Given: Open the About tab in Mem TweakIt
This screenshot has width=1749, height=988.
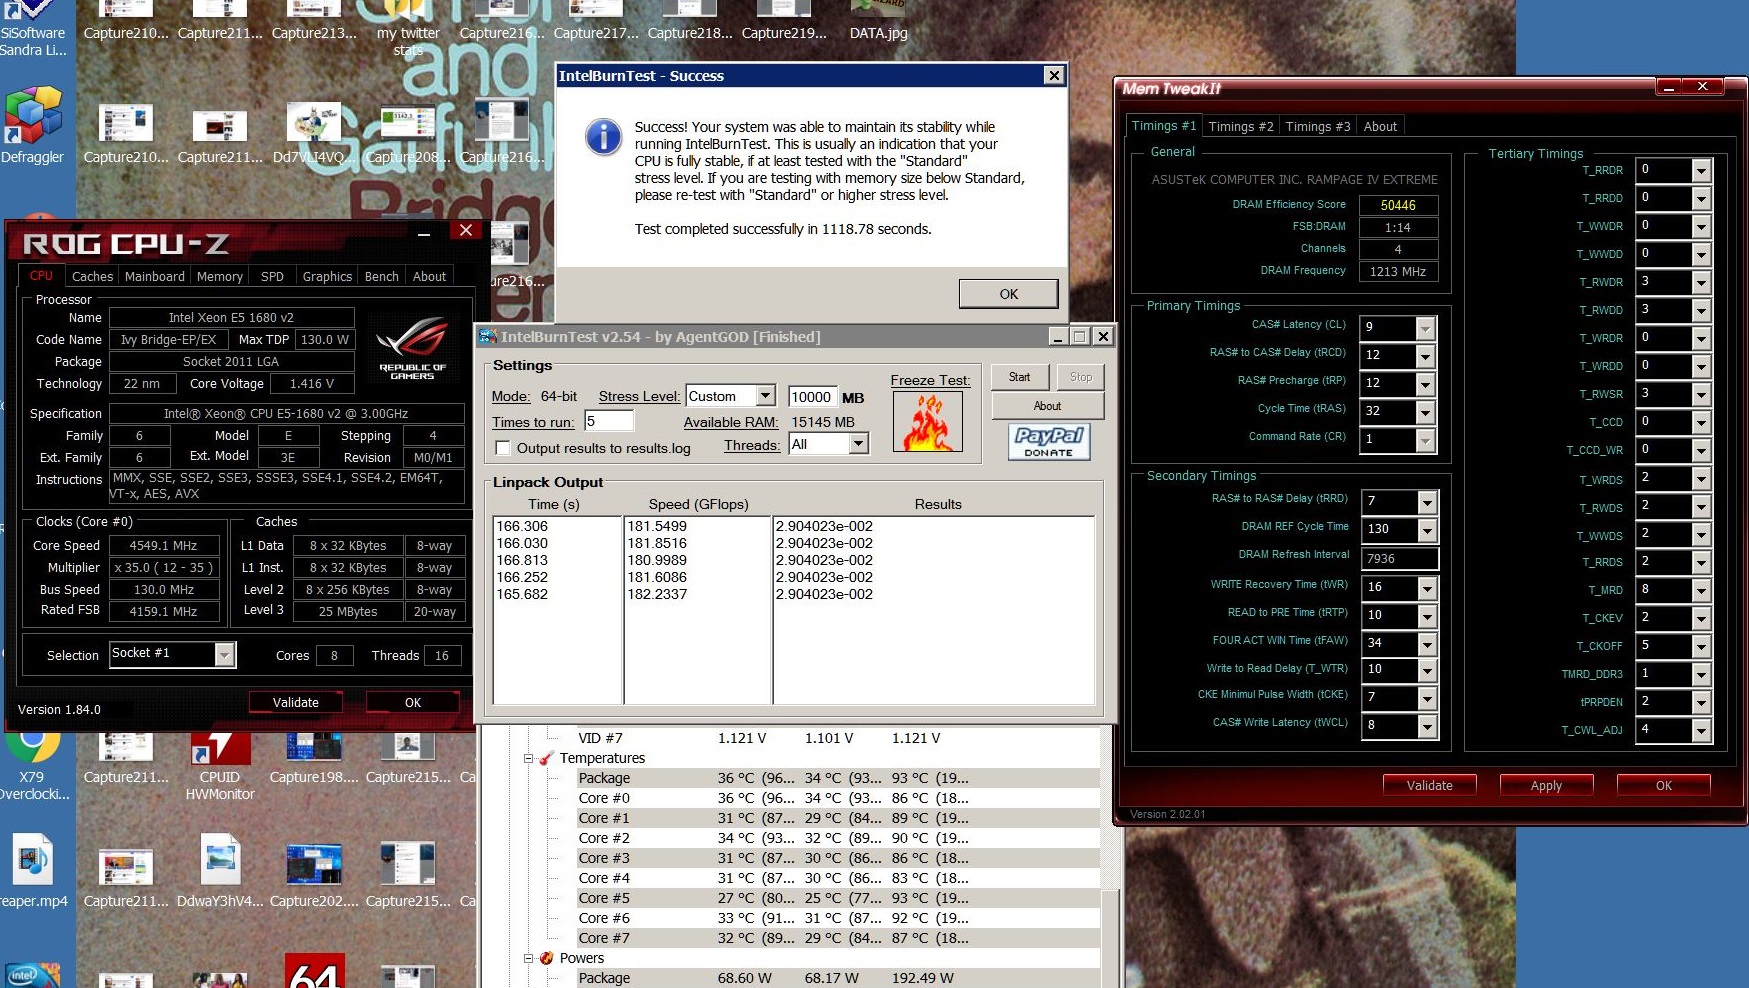Looking at the screenshot, I should pyautogui.click(x=1380, y=126).
